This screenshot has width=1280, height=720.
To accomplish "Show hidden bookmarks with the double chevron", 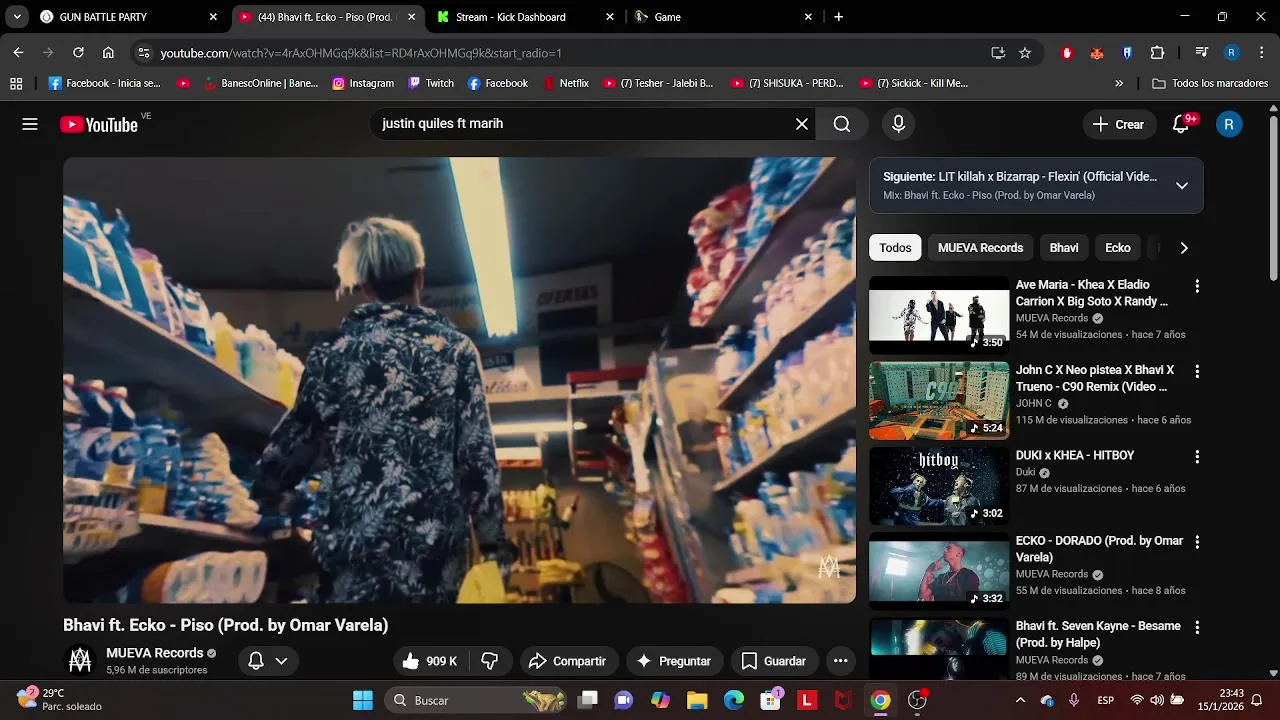I will [1119, 83].
